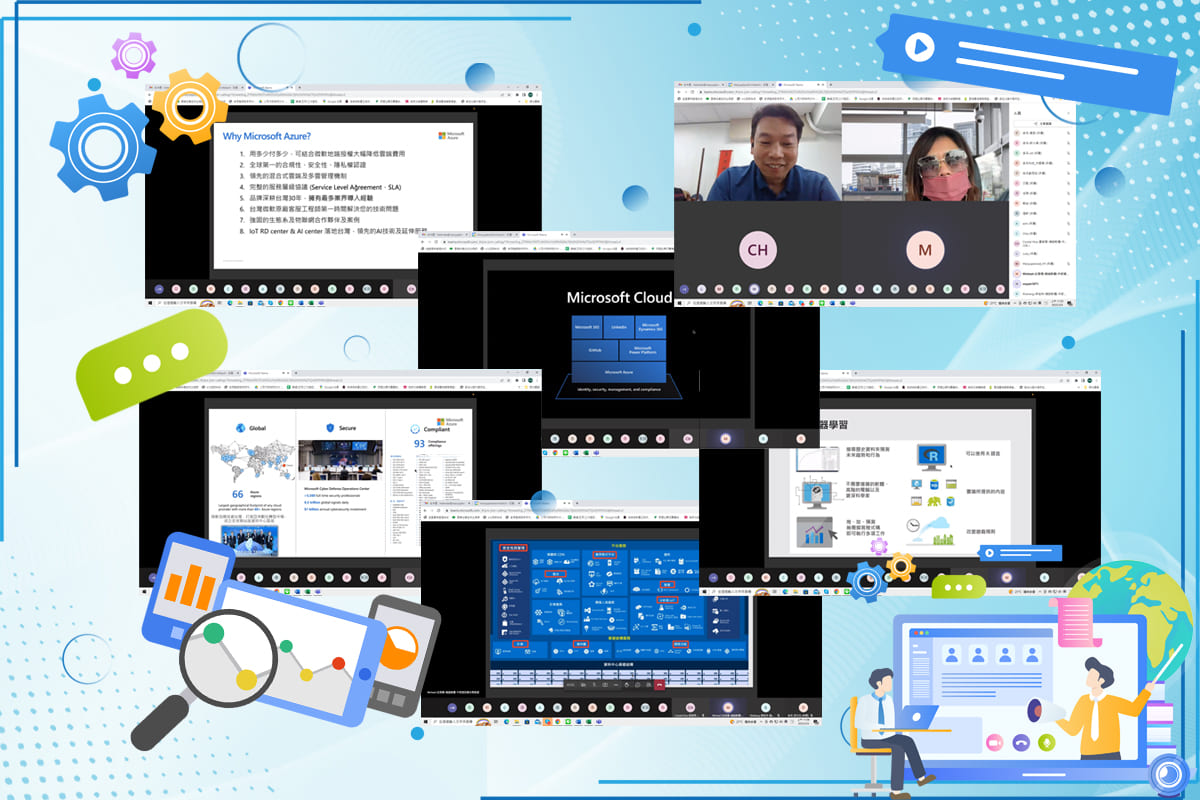Open the video feed of the masked woman
The height and width of the screenshot is (800, 1200).
tap(925, 151)
